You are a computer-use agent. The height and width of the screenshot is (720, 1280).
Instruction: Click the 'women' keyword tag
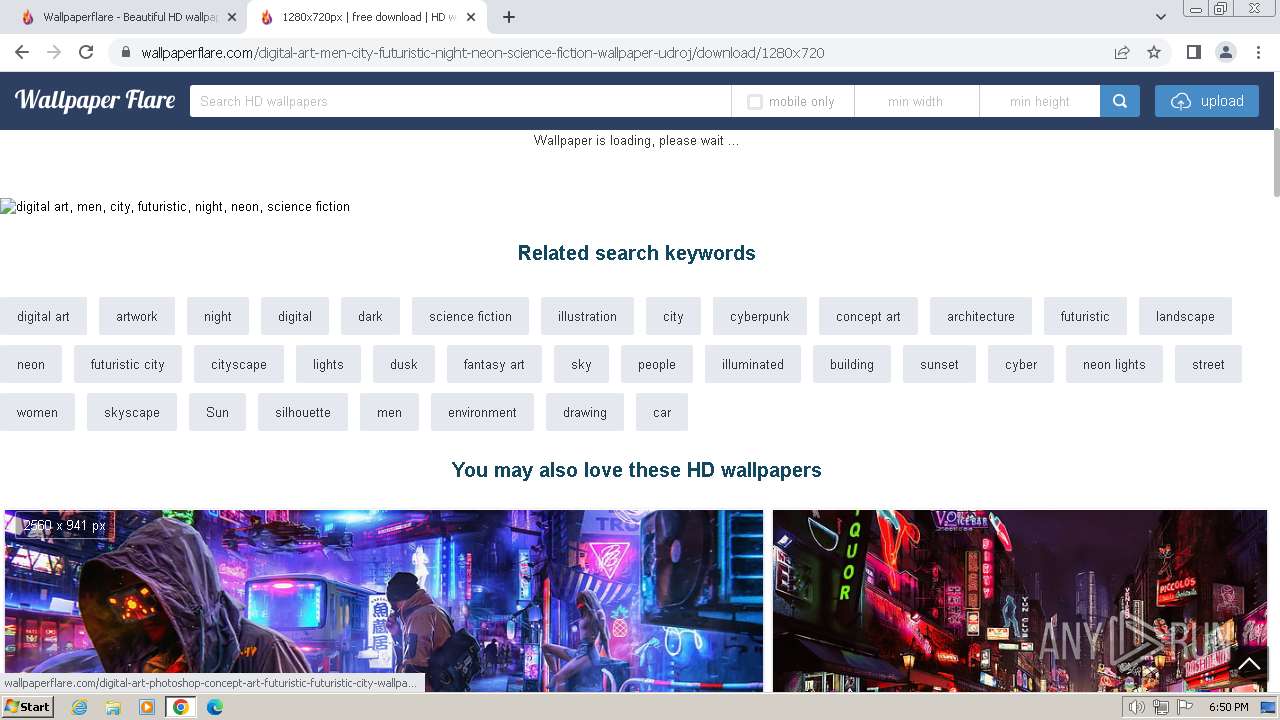[x=37, y=412]
